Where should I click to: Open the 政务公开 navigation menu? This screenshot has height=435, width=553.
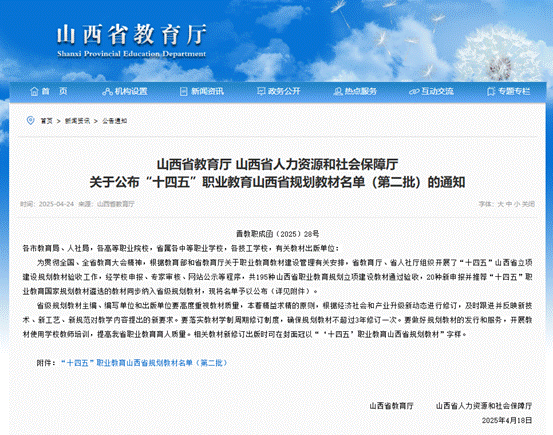284,91
